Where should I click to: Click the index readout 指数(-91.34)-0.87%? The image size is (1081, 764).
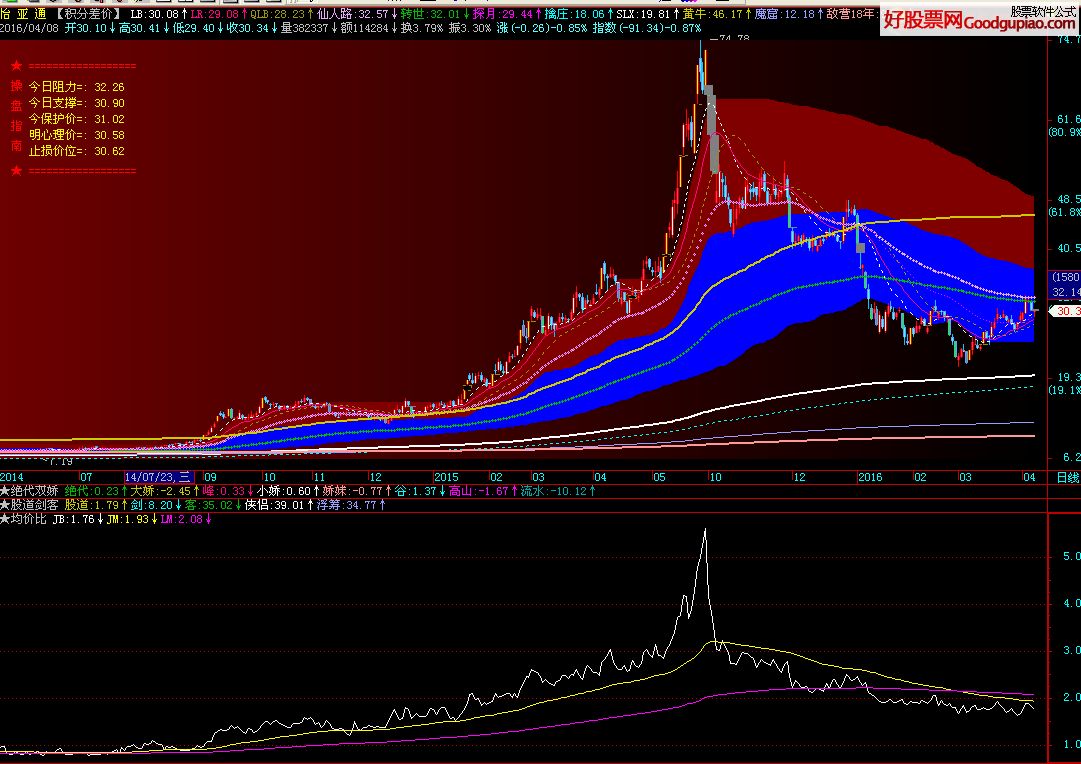click(647, 28)
